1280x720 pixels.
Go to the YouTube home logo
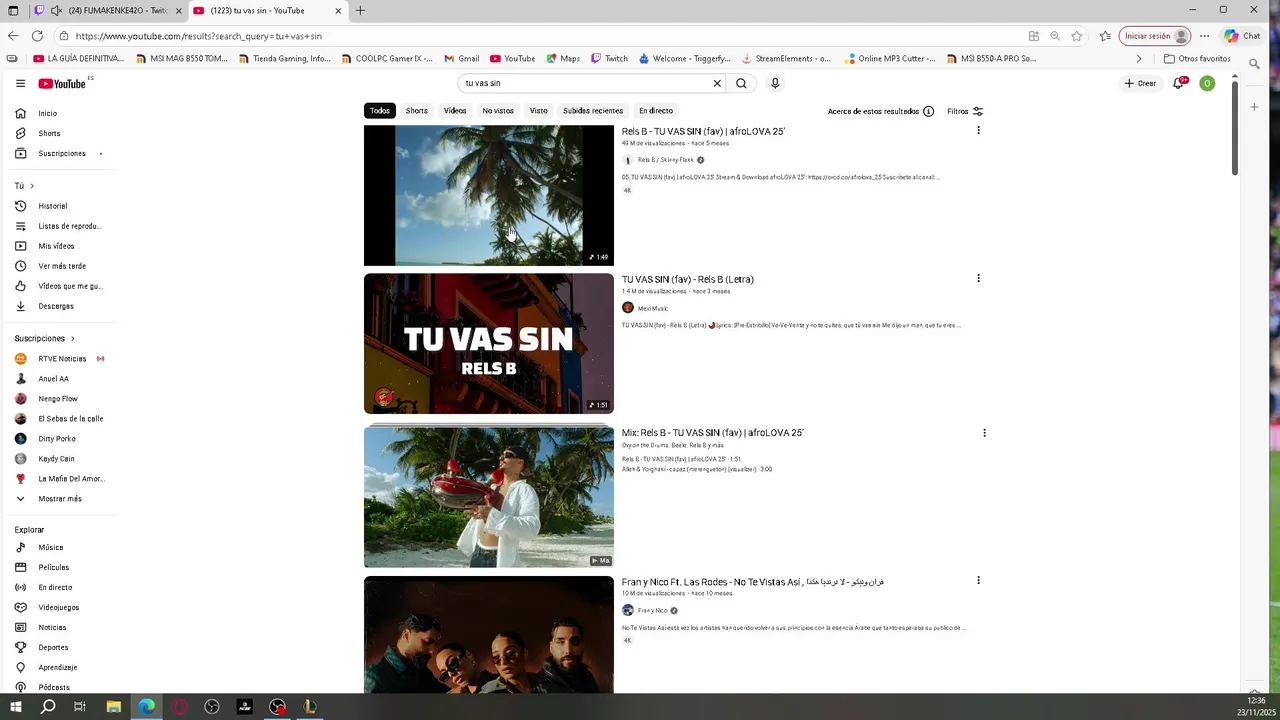click(x=62, y=84)
